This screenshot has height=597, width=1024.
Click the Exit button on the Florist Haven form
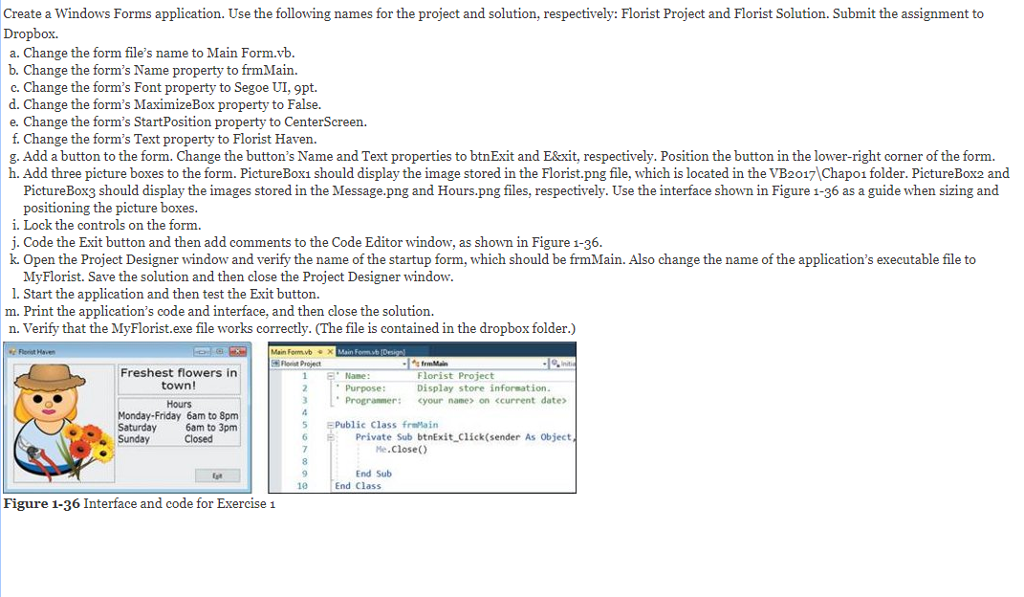pyautogui.click(x=217, y=476)
